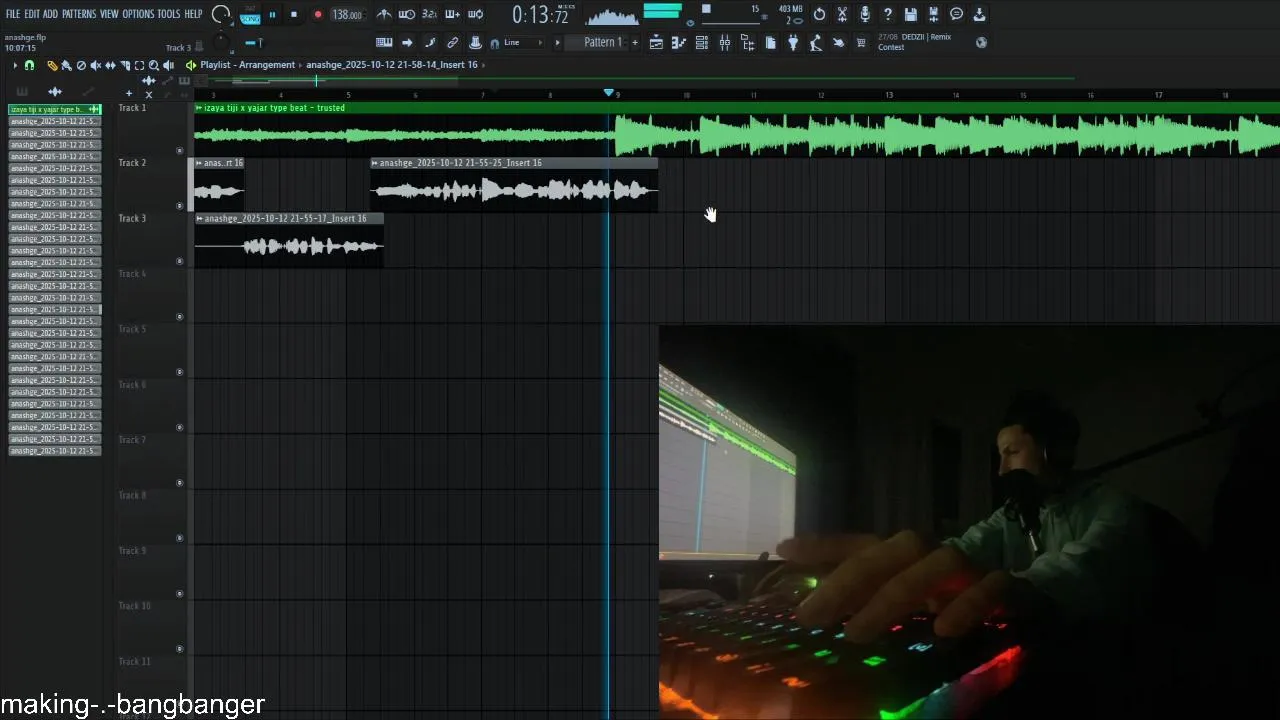Show the Playlist window icon
The height and width of the screenshot is (720, 1280).
point(656,43)
